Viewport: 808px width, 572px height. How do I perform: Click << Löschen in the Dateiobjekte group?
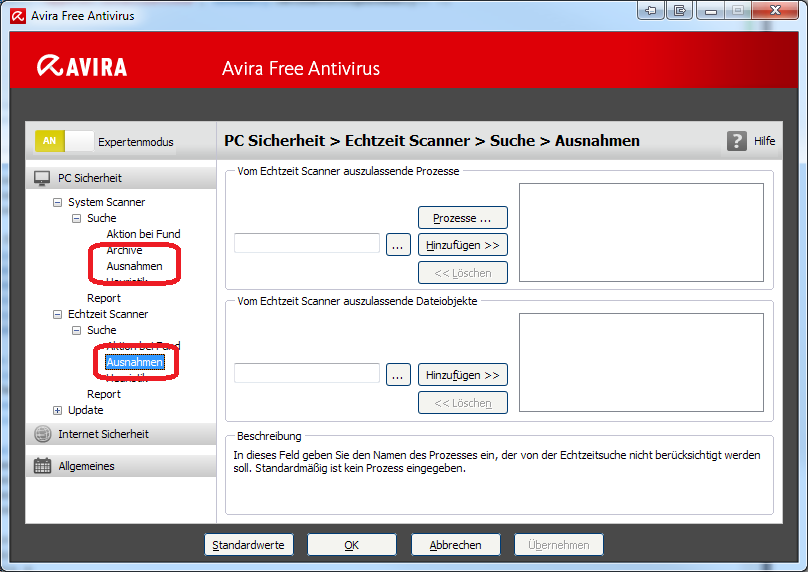pos(463,403)
